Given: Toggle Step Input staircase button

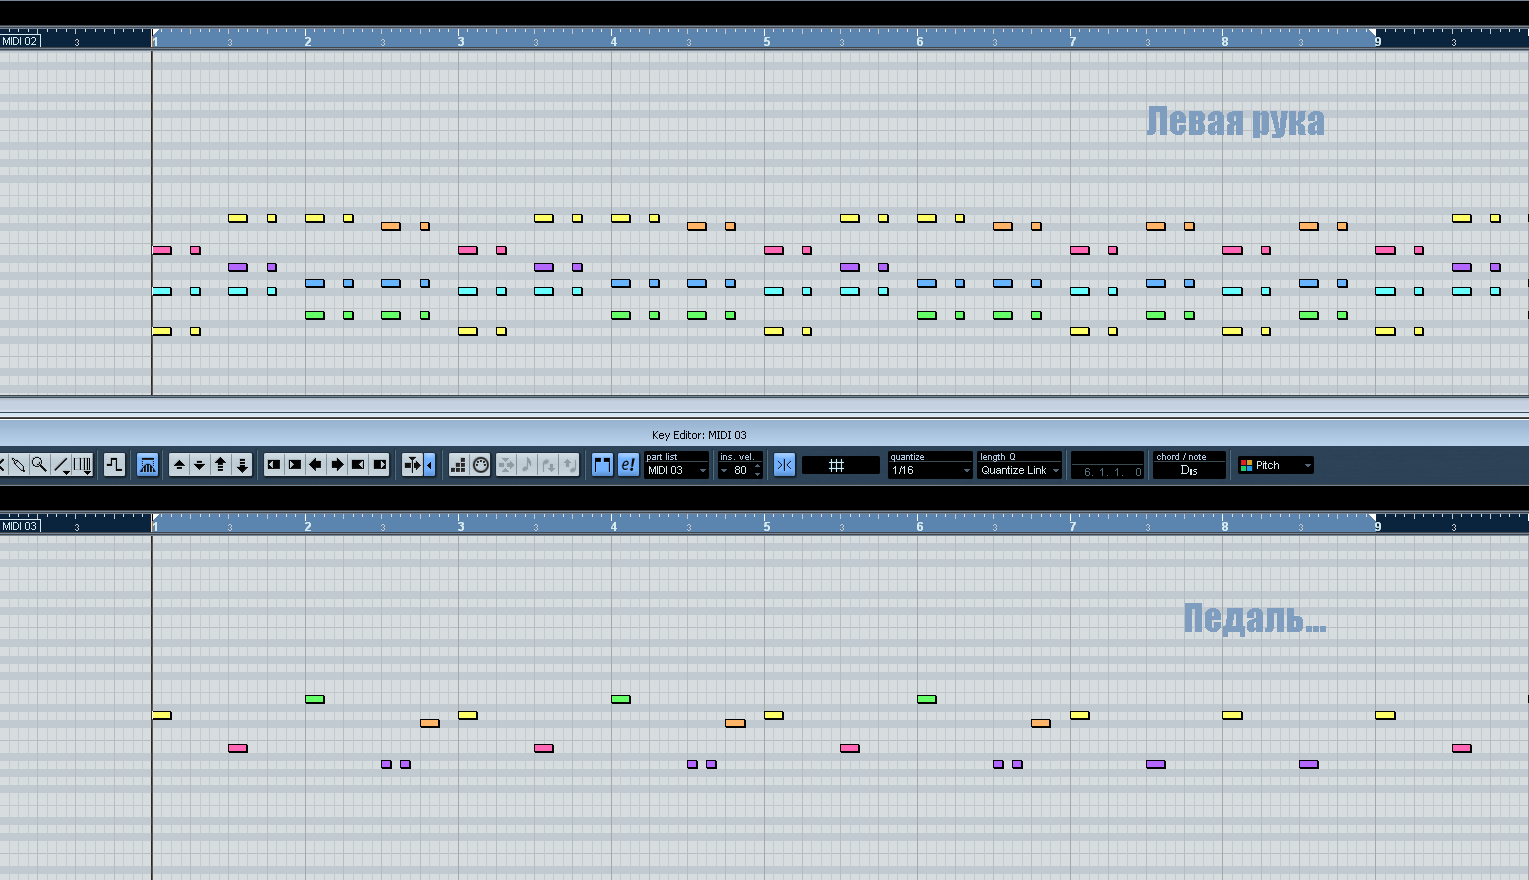Looking at the screenshot, I should 458,465.
